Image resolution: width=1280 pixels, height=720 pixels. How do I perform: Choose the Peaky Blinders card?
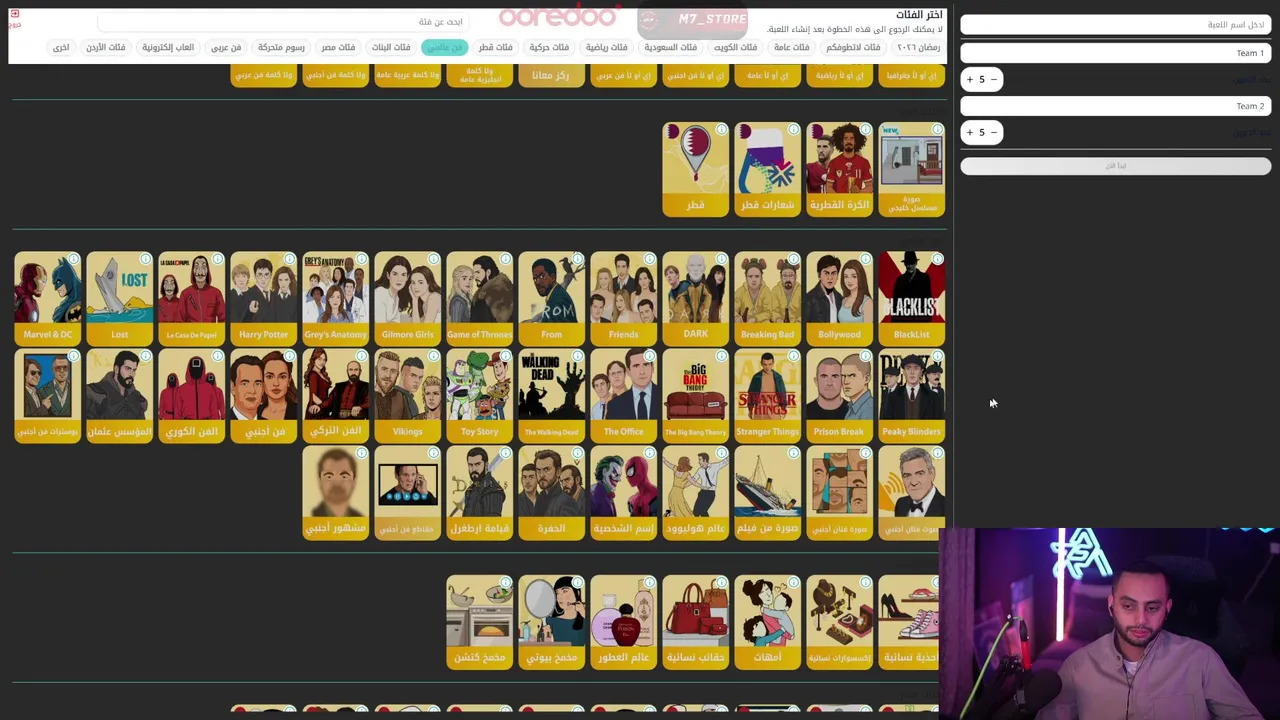(912, 395)
